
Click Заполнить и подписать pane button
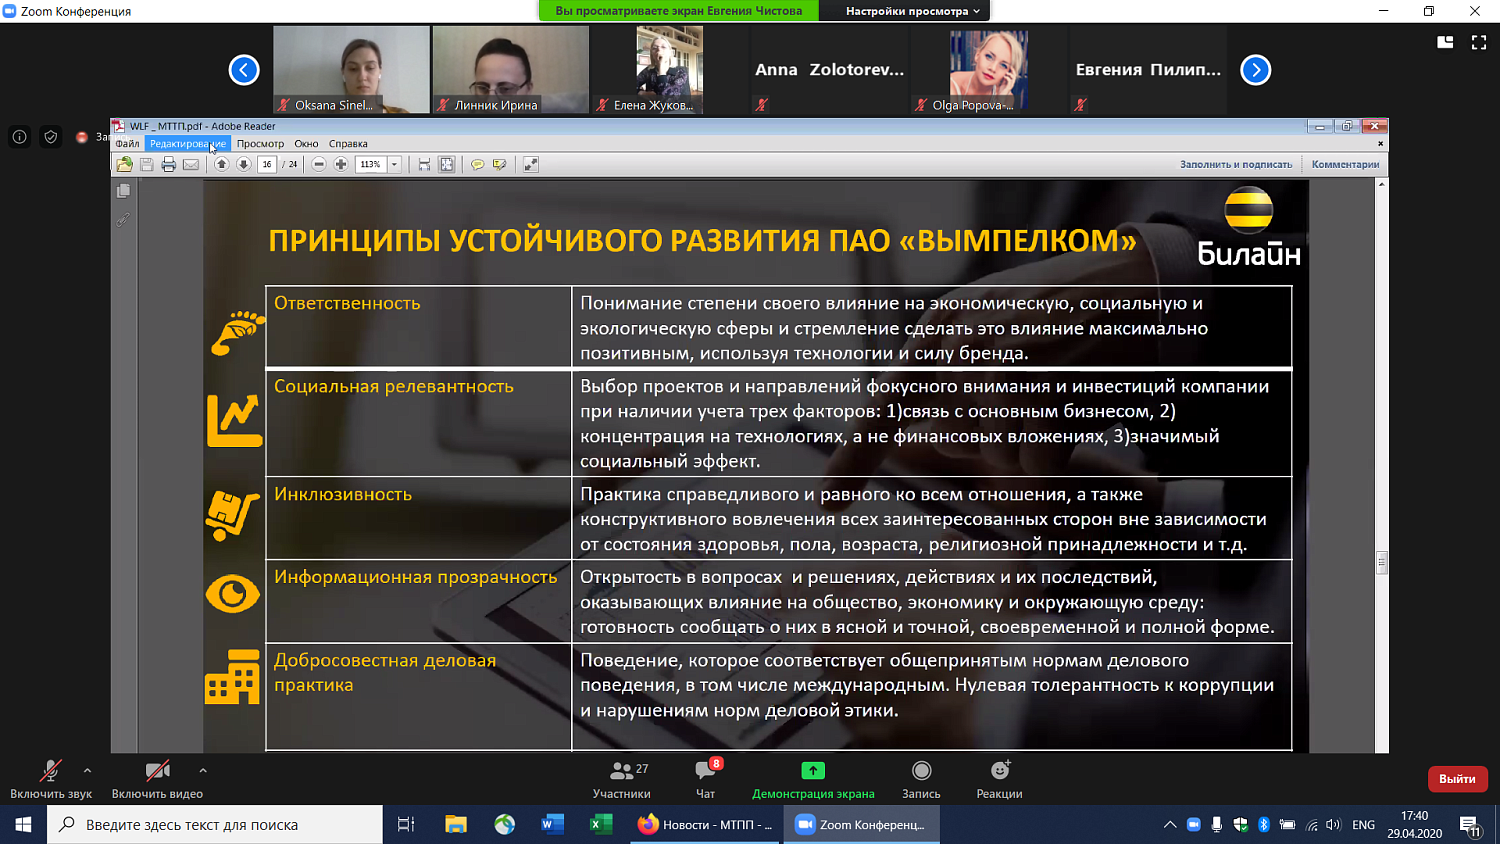click(x=1236, y=164)
